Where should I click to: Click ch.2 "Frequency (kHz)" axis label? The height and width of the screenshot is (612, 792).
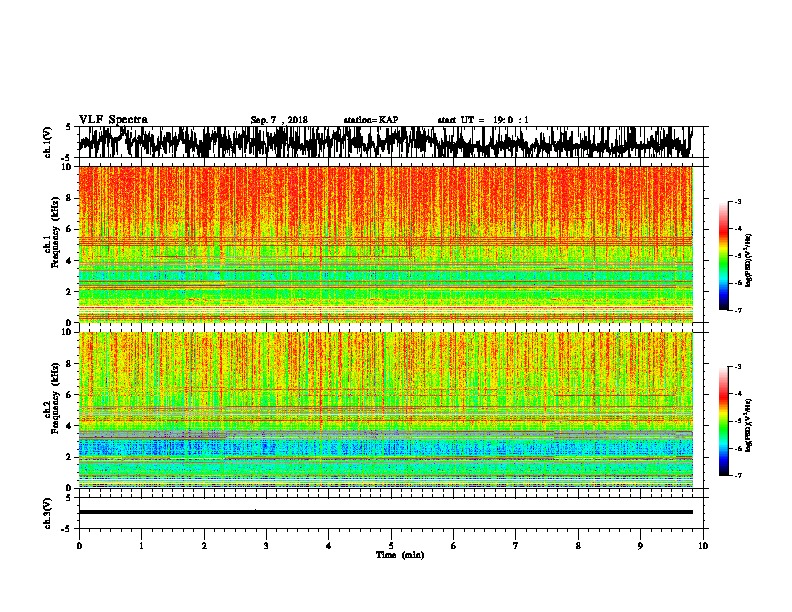pyautogui.click(x=55, y=397)
